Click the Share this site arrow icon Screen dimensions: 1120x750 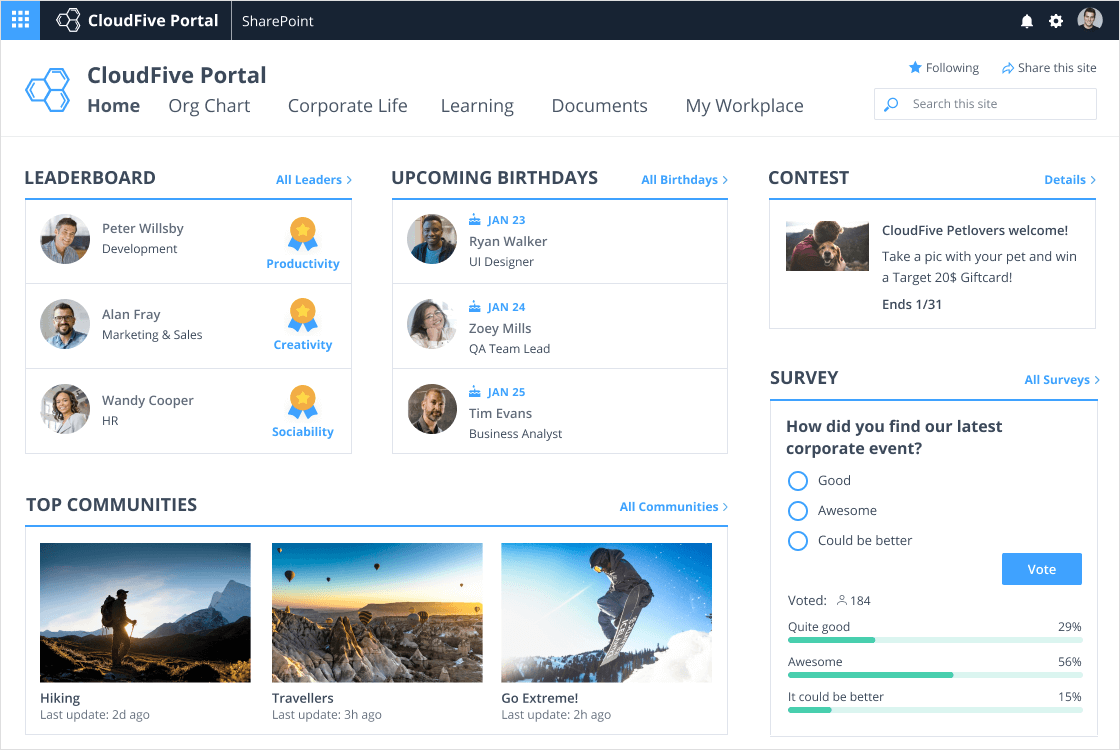[x=1007, y=68]
